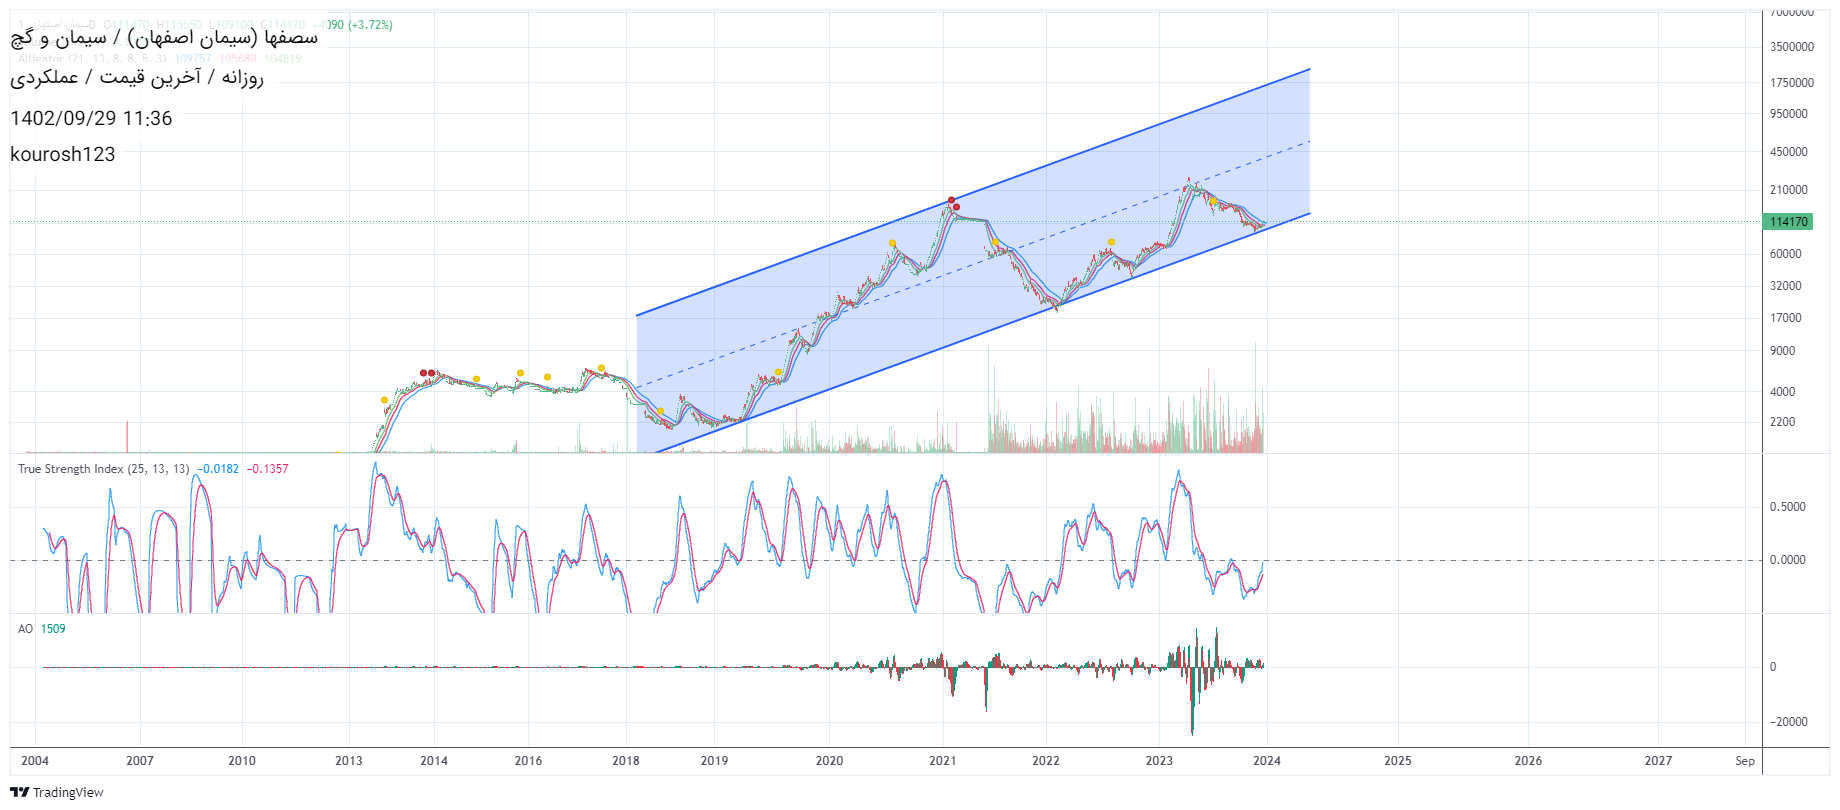1840x810 pixels.
Task: Click the subtitle روزانه / آخرین قیمت / عملکردی
Action: pyautogui.click(x=137, y=77)
